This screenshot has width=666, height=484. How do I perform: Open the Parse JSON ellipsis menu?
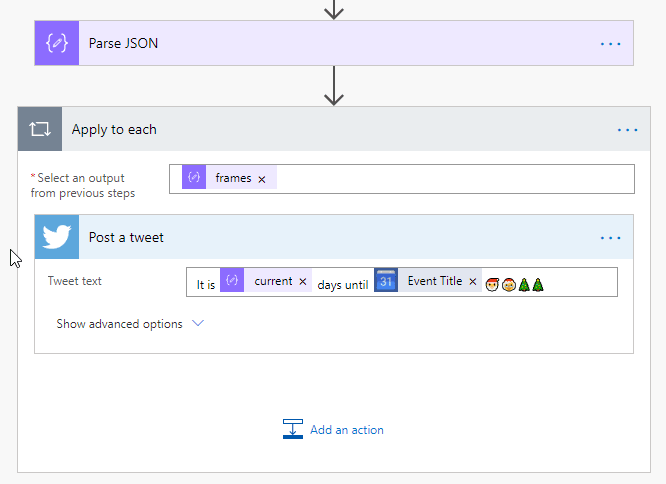(x=610, y=44)
